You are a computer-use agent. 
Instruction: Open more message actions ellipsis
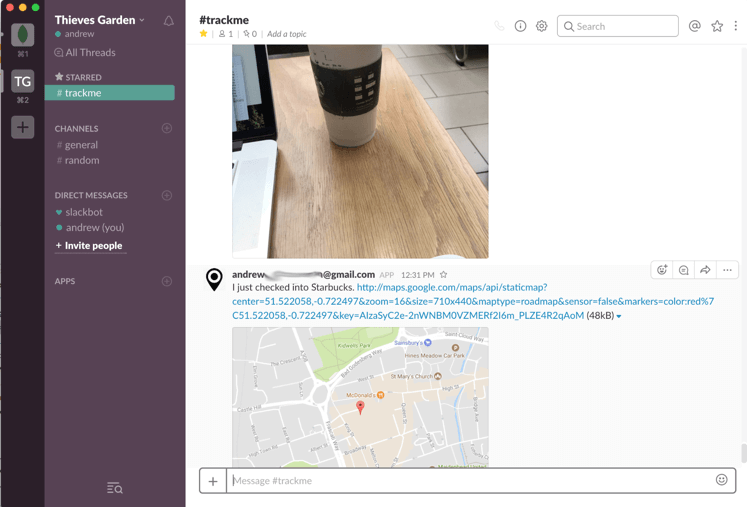[x=727, y=270]
